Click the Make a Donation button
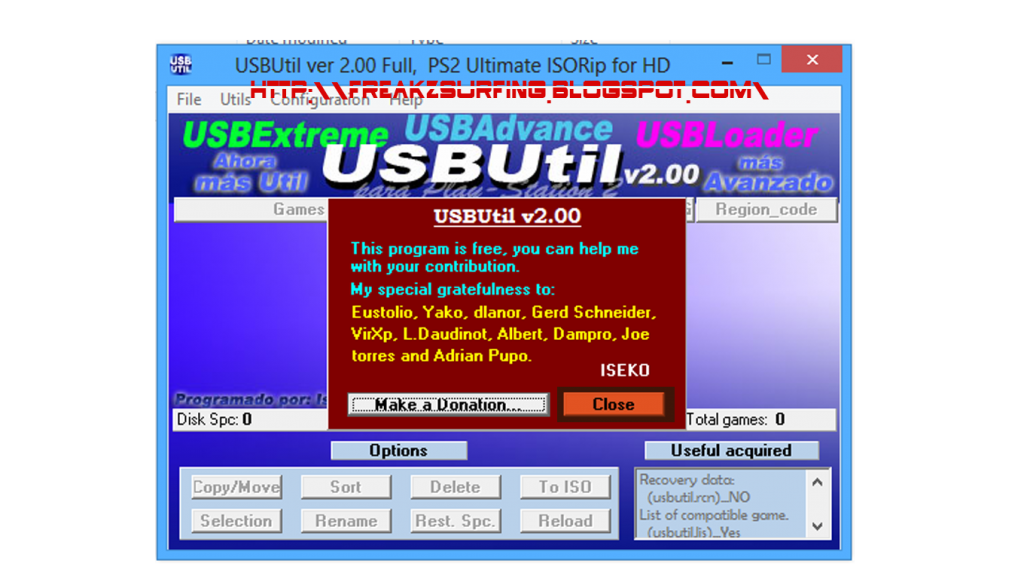The width and height of the screenshot is (1024, 578). tap(449, 404)
